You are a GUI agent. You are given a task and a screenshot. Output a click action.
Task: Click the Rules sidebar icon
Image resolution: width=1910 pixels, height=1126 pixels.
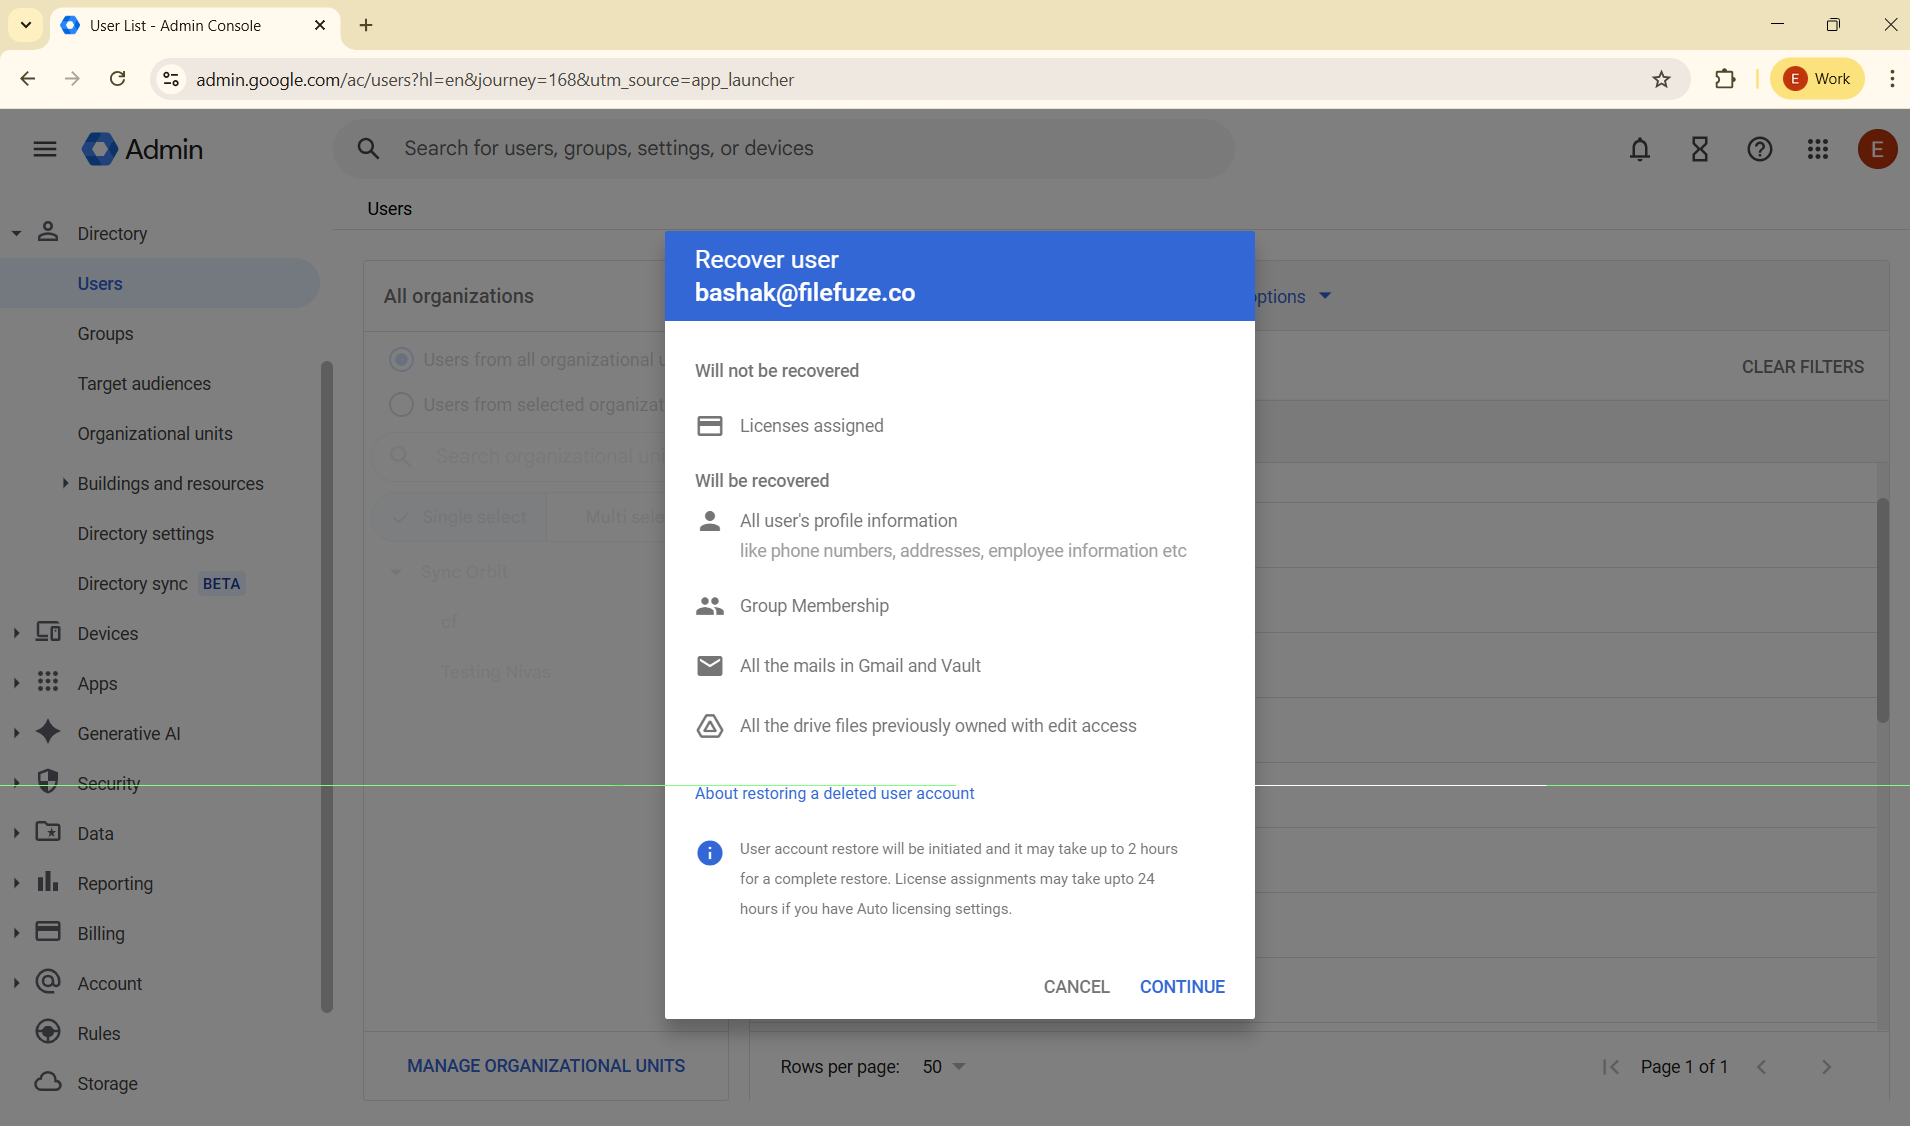pos(48,1032)
